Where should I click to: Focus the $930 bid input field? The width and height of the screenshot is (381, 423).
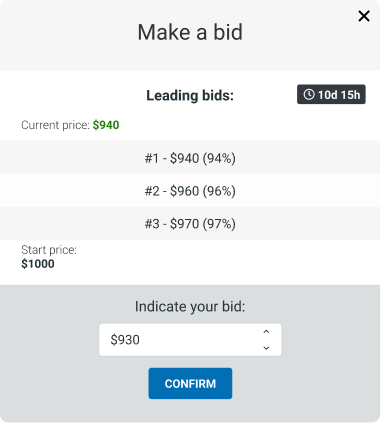[190, 340]
